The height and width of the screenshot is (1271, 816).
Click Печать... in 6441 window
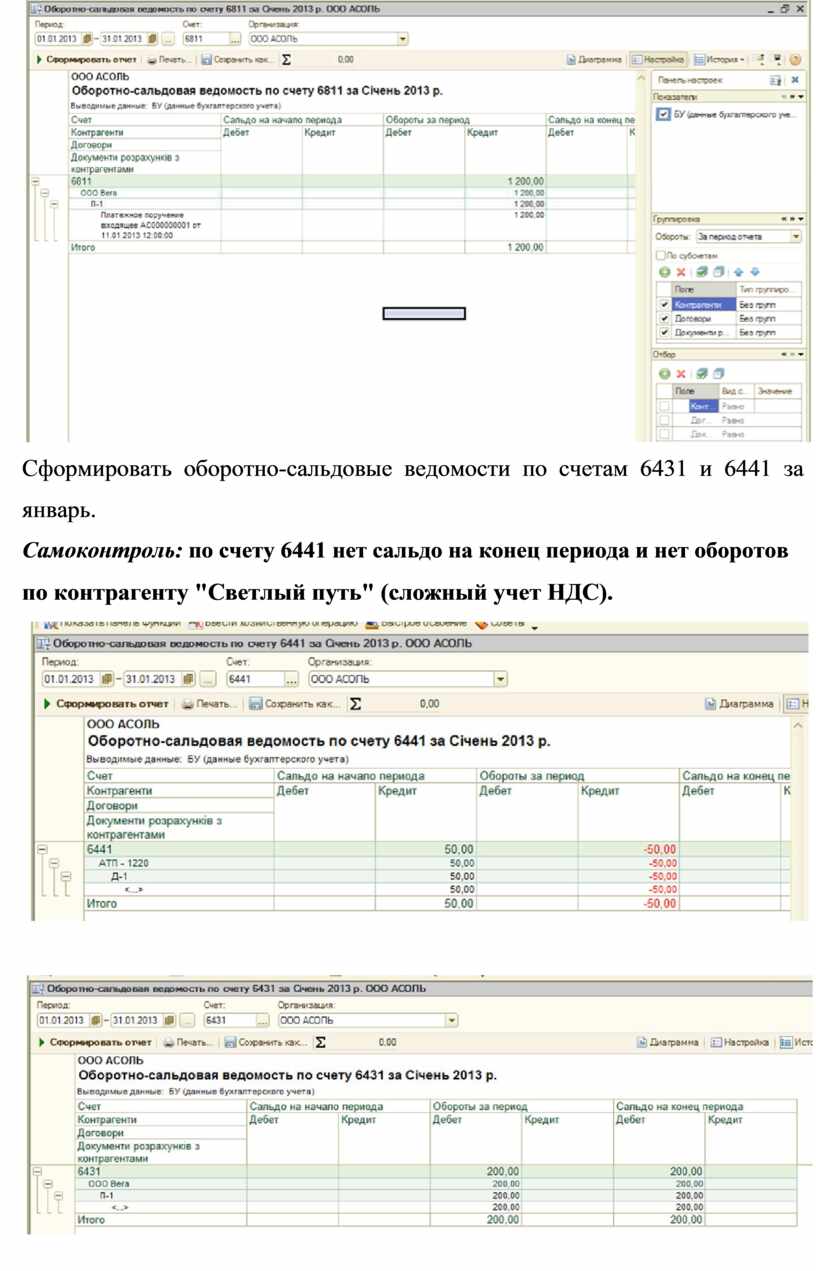coord(210,704)
